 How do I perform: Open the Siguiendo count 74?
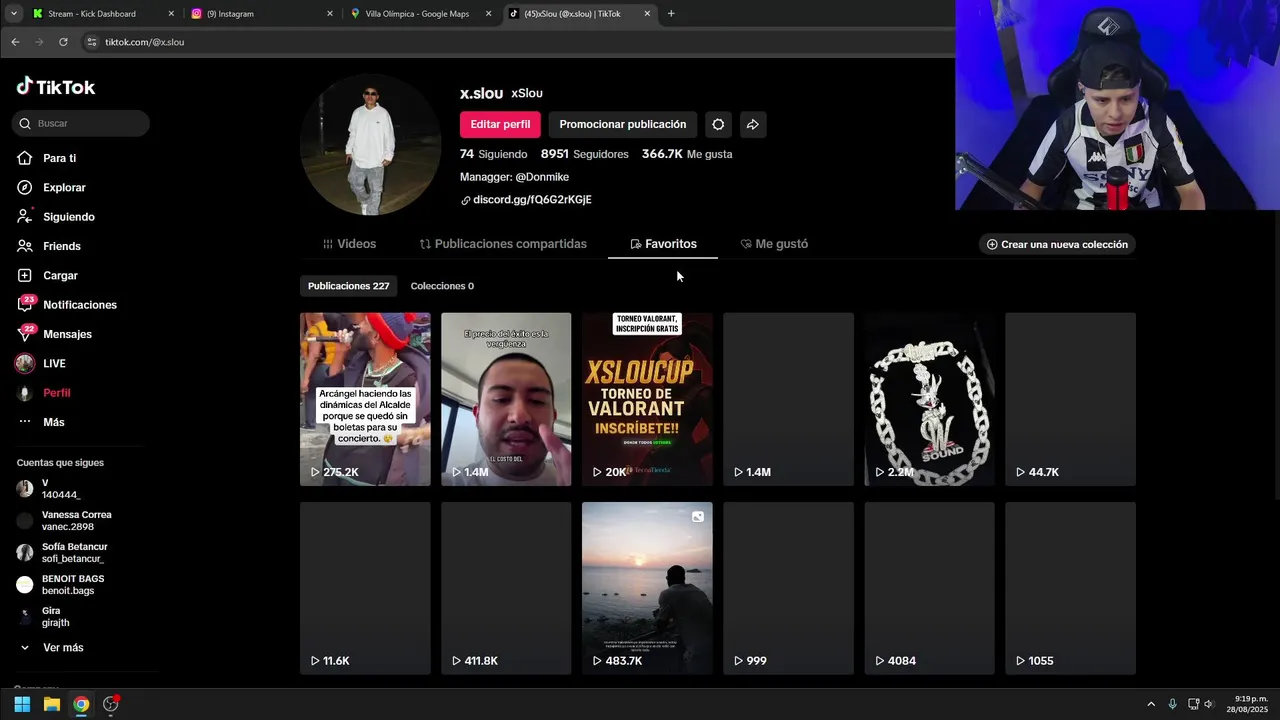coord(493,154)
